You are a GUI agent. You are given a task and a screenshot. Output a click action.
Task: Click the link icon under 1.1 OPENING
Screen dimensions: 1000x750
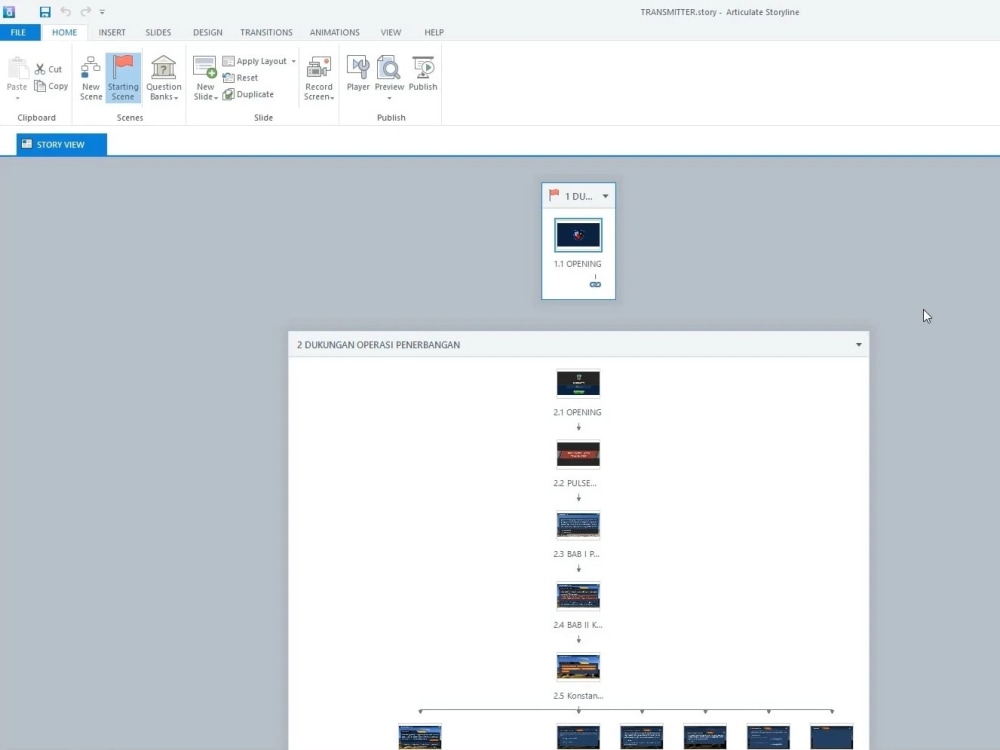coord(595,284)
